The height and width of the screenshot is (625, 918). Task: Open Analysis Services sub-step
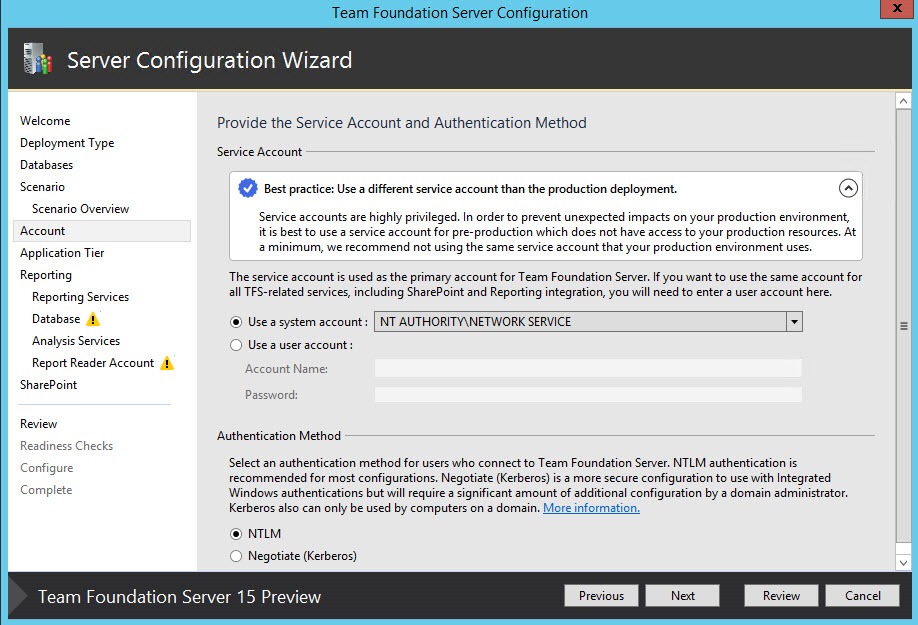(76, 341)
